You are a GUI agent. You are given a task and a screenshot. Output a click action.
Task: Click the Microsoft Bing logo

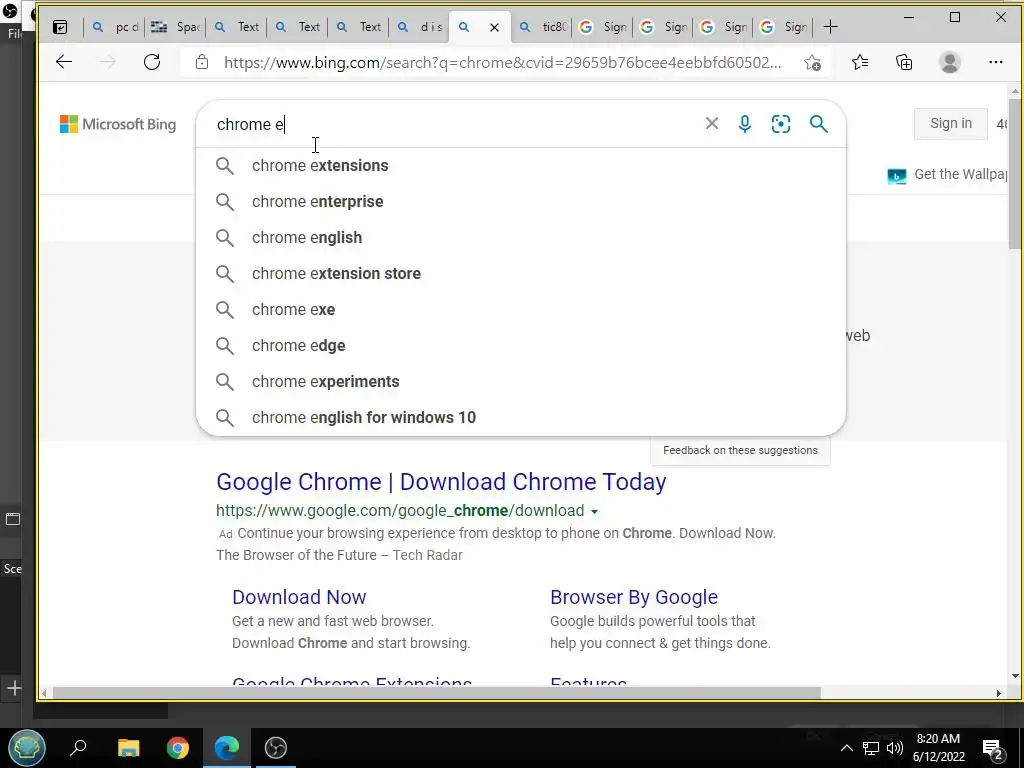(x=118, y=124)
